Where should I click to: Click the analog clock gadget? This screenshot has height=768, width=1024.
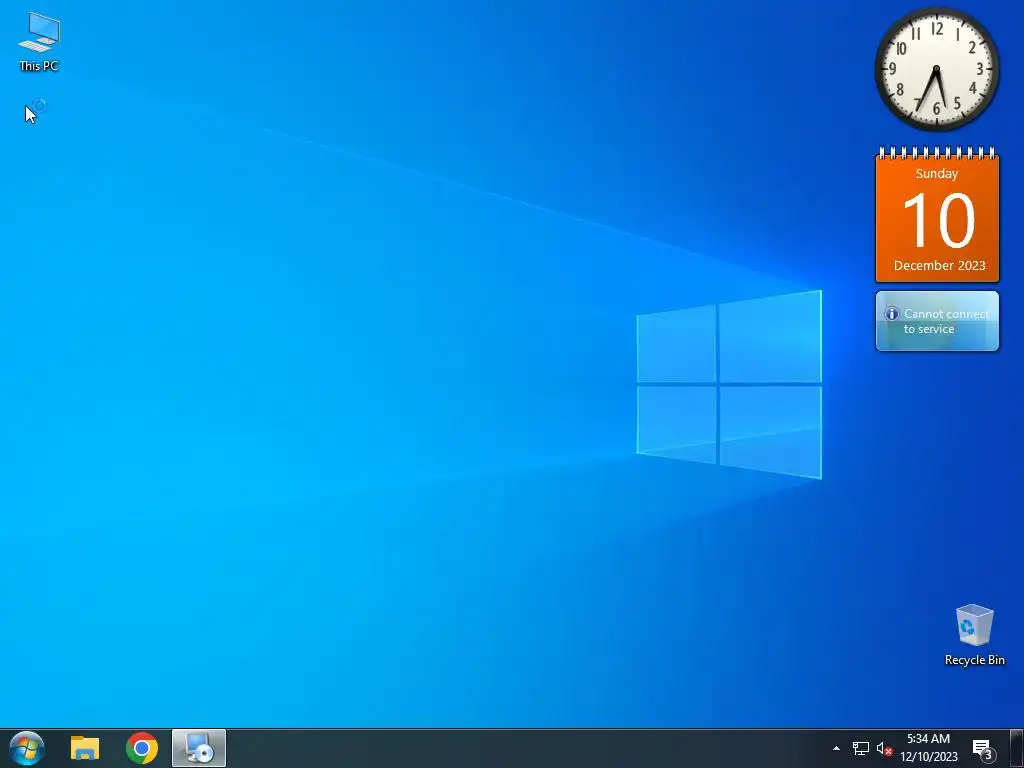pyautogui.click(x=936, y=69)
